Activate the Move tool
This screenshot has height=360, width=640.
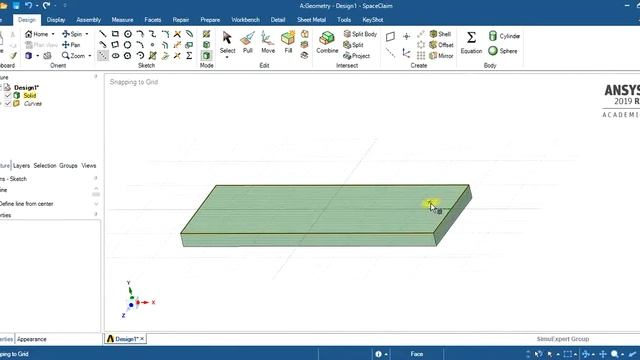click(x=268, y=42)
